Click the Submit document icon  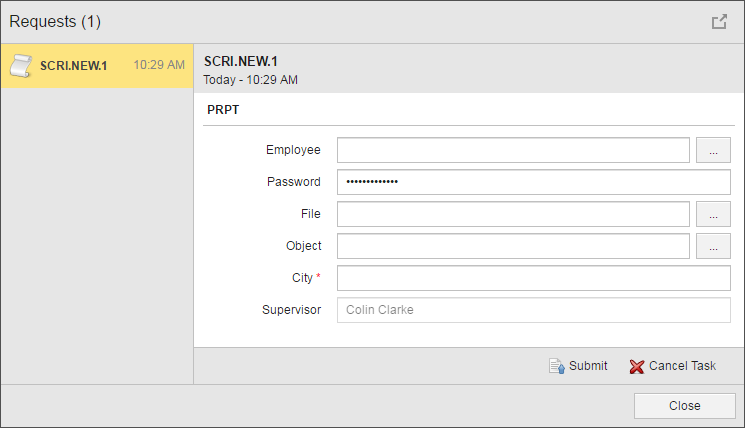(557, 366)
